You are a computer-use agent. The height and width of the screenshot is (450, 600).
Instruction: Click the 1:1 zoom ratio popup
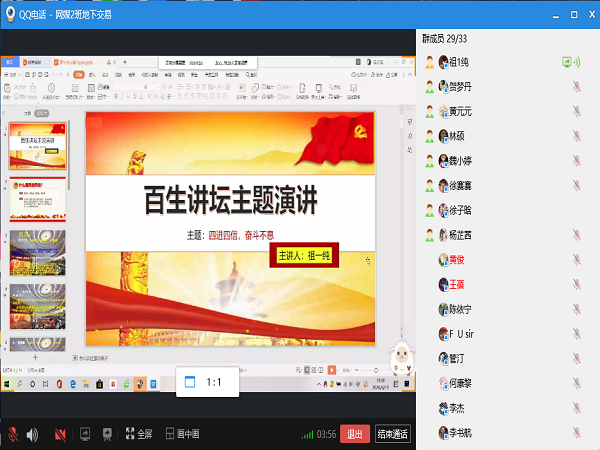click(206, 382)
